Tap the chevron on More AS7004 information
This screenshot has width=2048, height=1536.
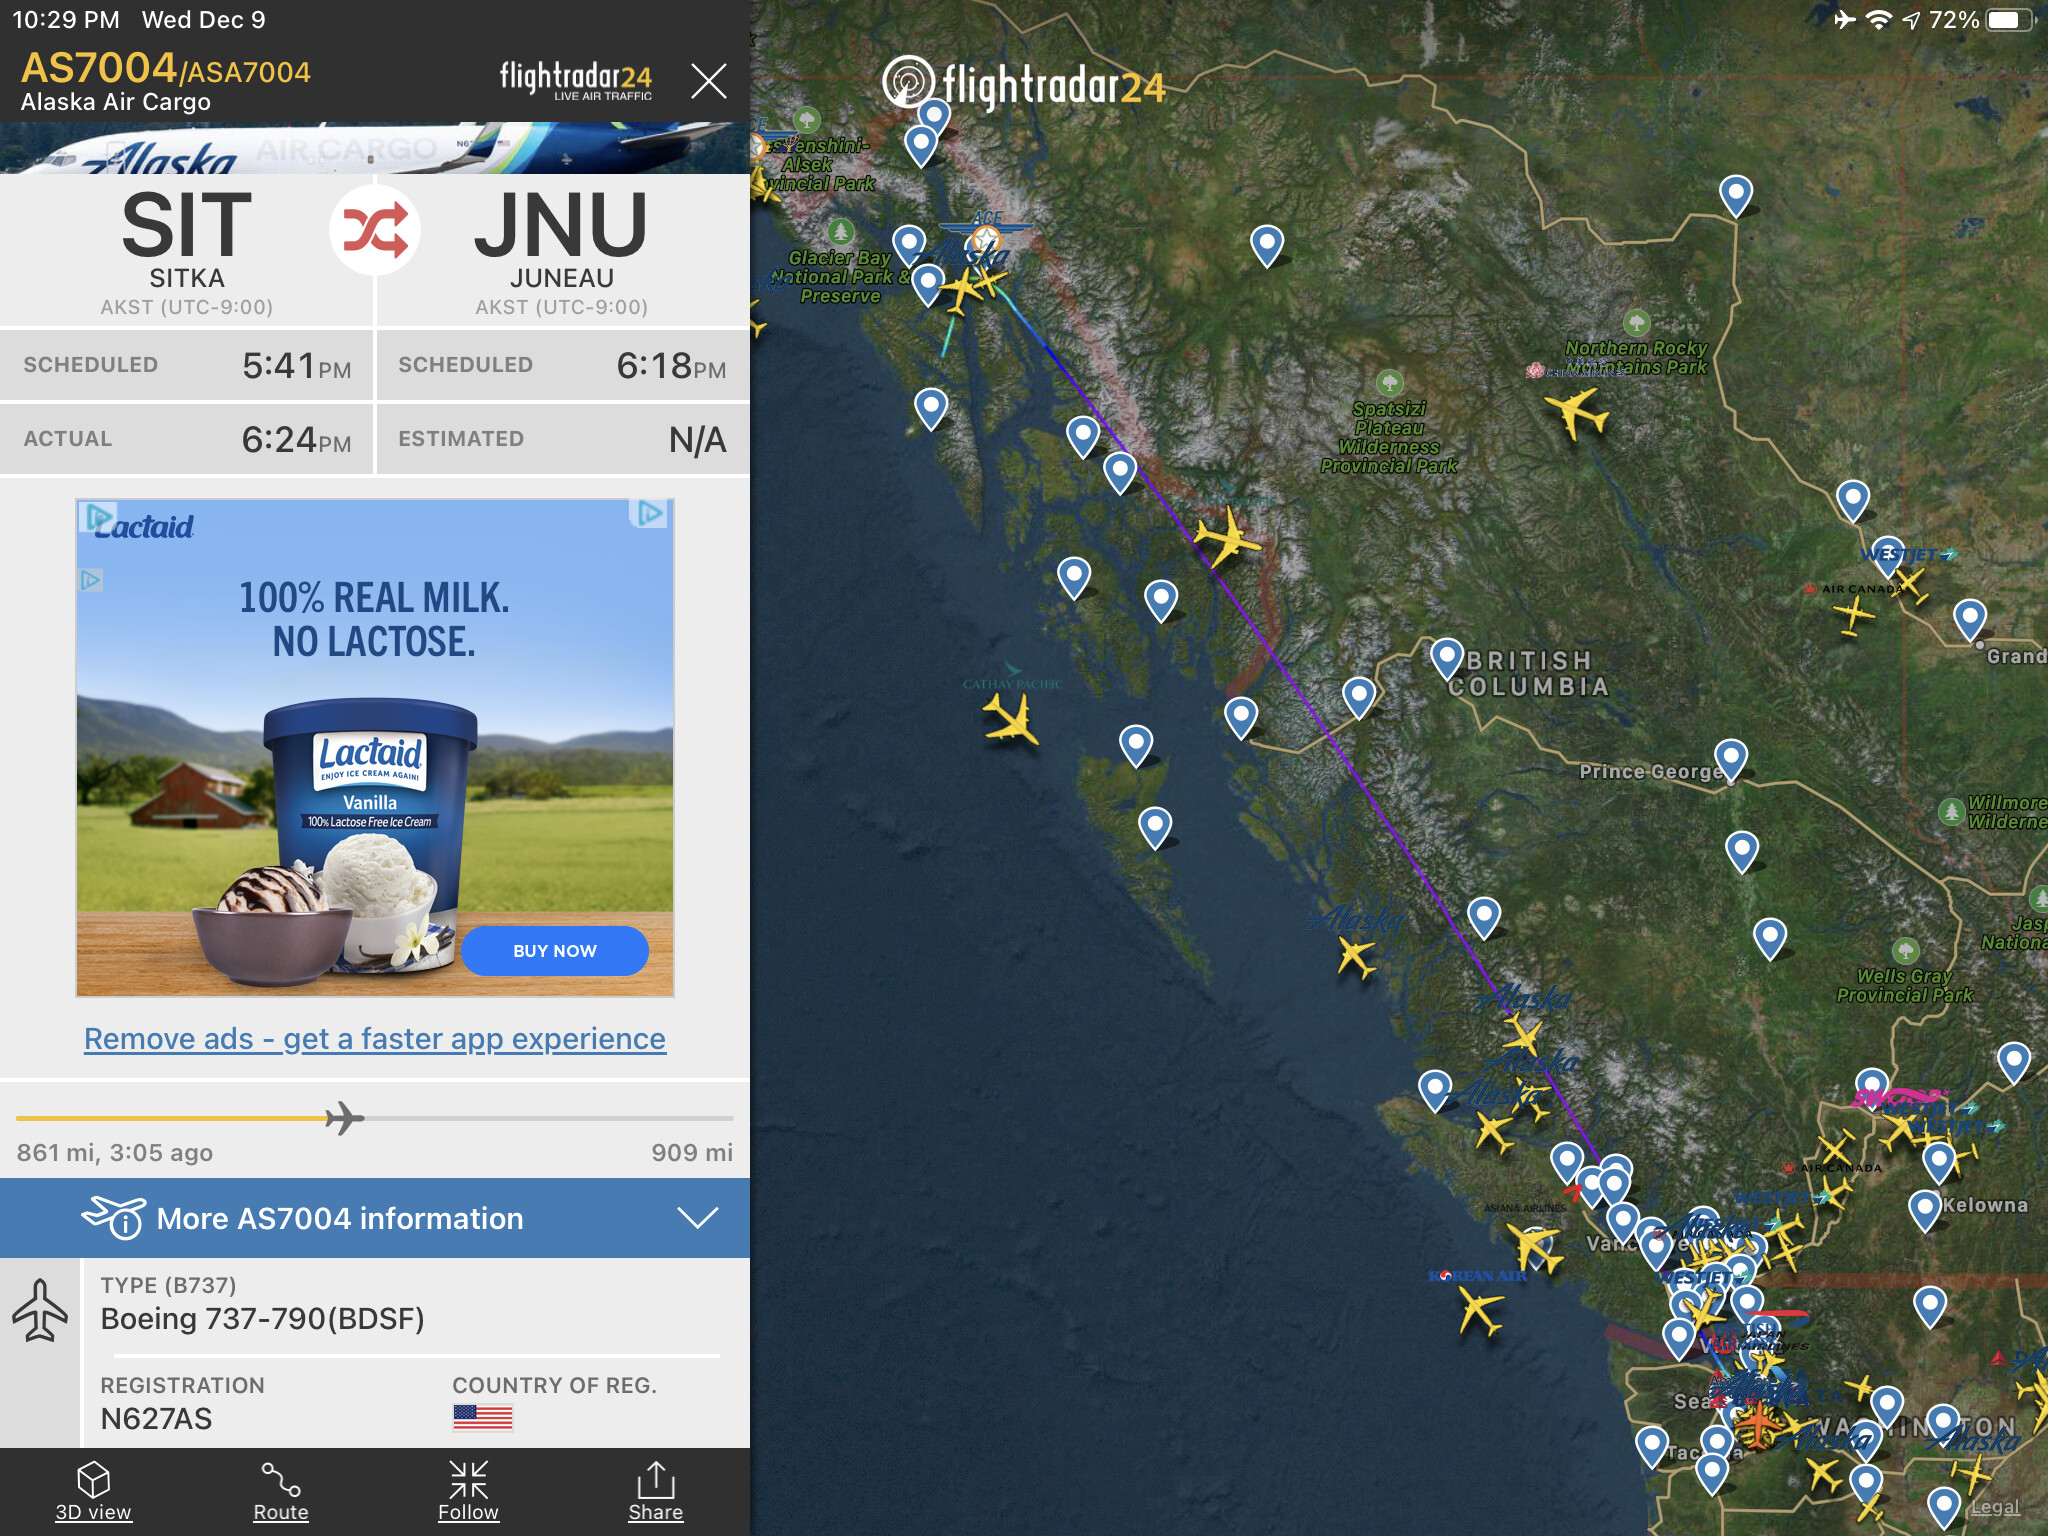pyautogui.click(x=697, y=1218)
